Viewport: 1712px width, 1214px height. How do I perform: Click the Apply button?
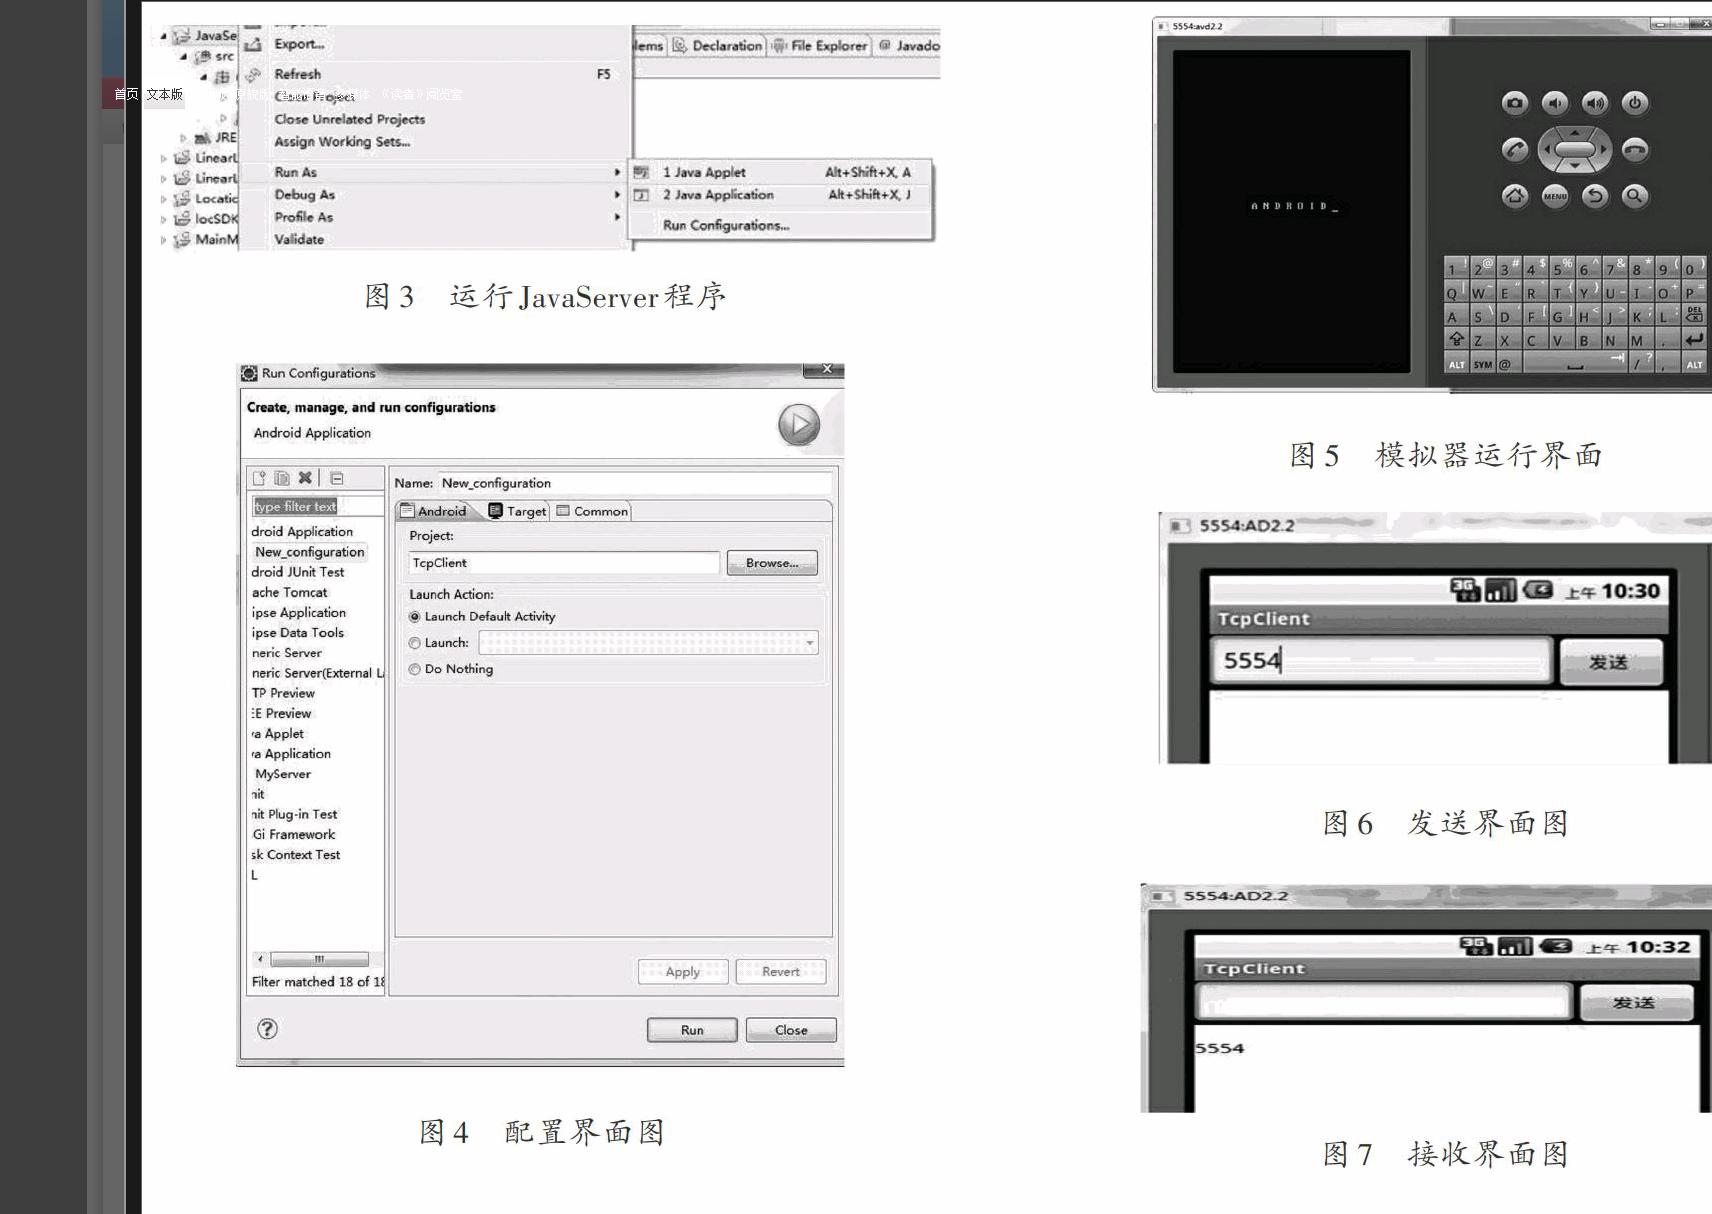683,971
